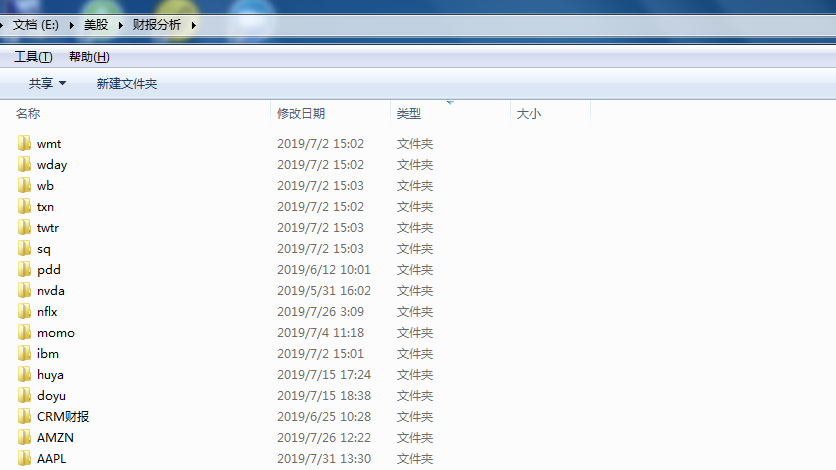The width and height of the screenshot is (836, 470).
Task: Select the CRM财报 folder name
Action: [63, 417]
